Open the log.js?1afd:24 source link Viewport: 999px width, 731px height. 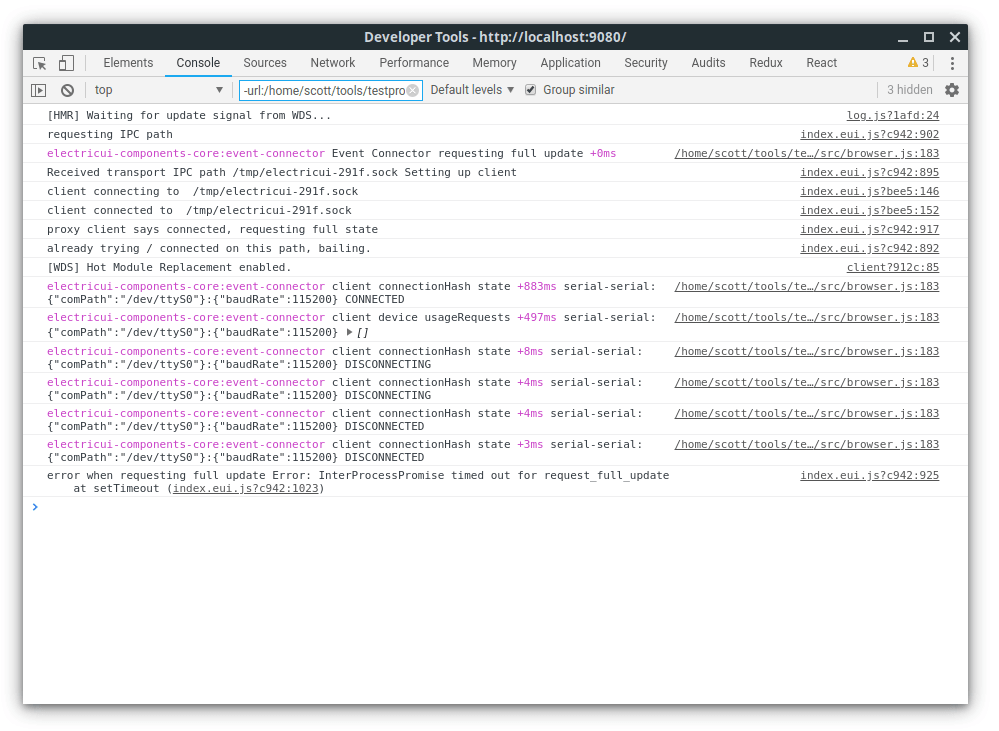892,116
